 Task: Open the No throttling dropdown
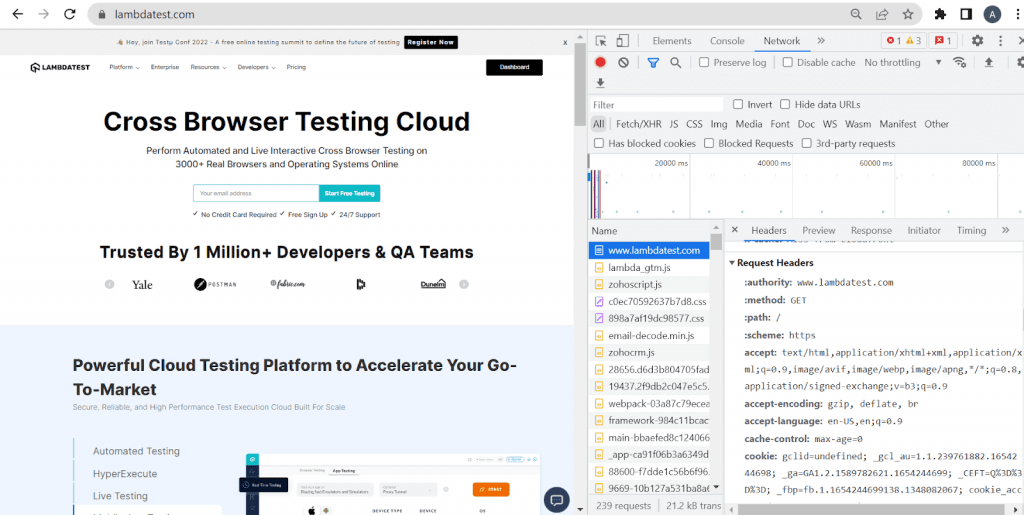tap(903, 62)
